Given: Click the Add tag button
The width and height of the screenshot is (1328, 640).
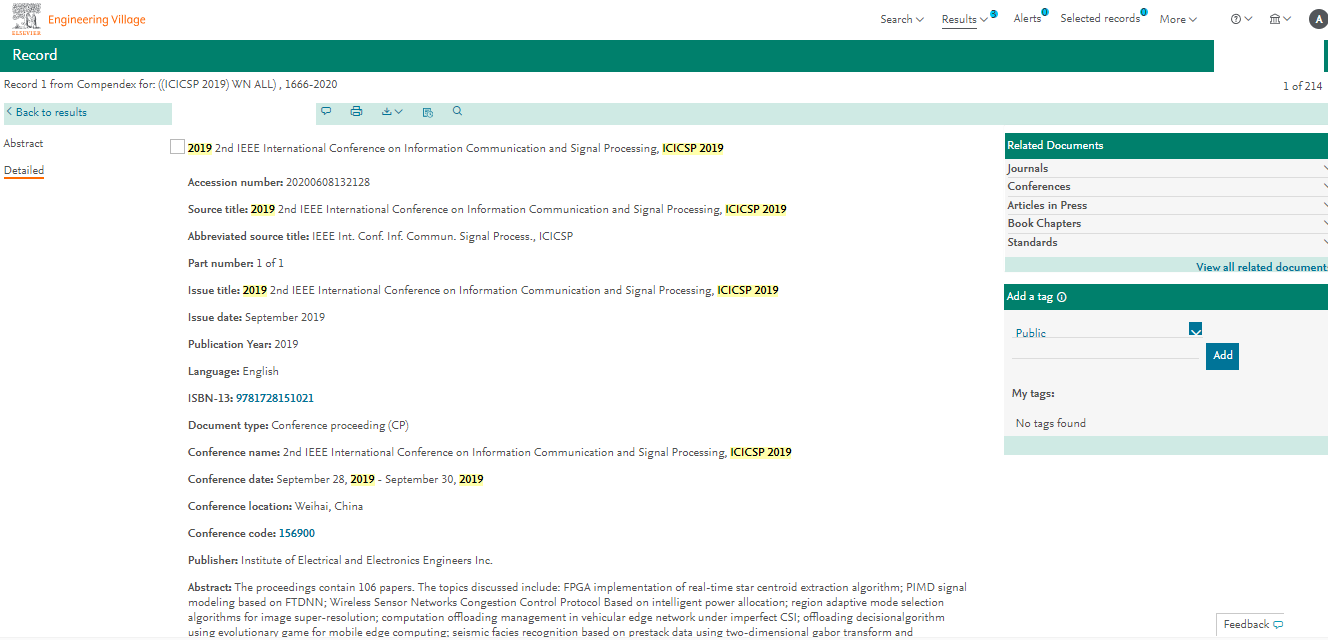Looking at the screenshot, I should coord(1222,355).
